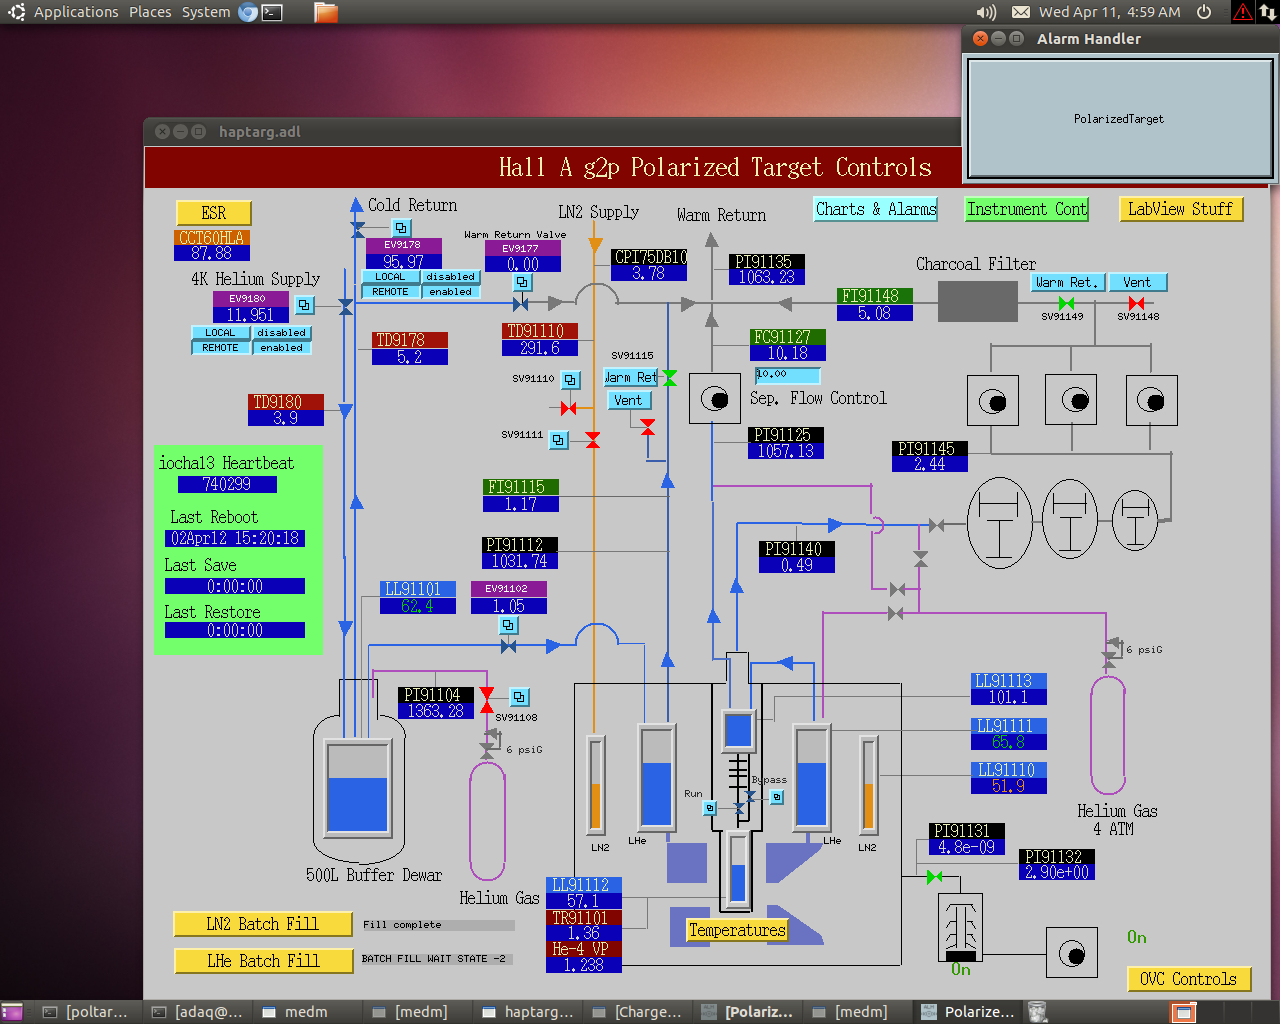Open the Instrument Cont menu
The width and height of the screenshot is (1280, 1024).
pos(1027,209)
